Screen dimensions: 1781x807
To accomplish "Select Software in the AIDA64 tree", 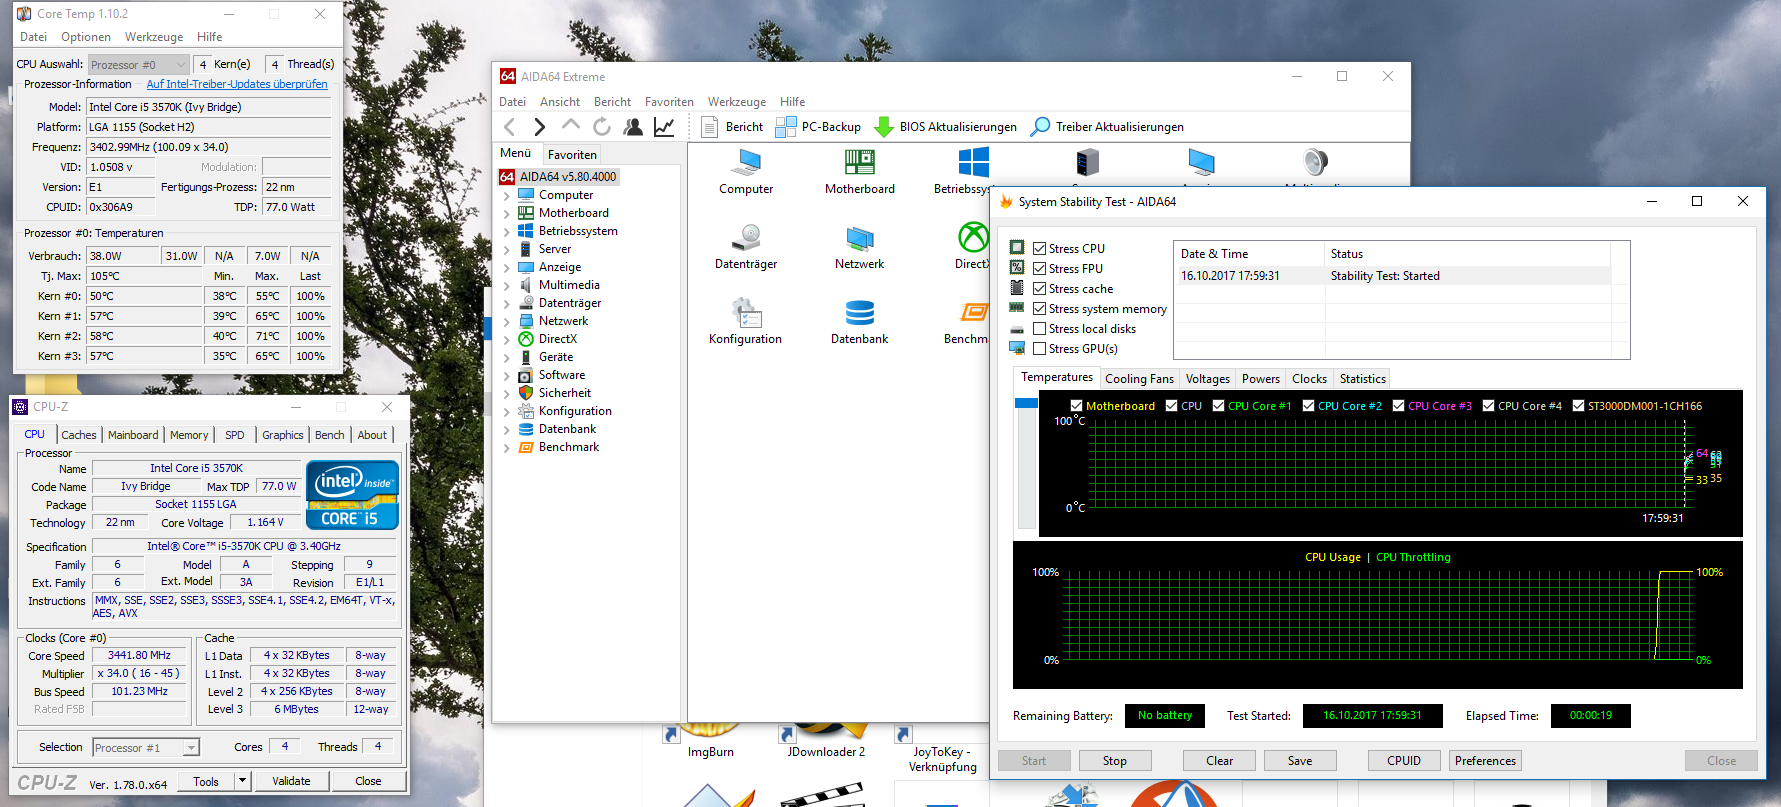I will click(562, 375).
